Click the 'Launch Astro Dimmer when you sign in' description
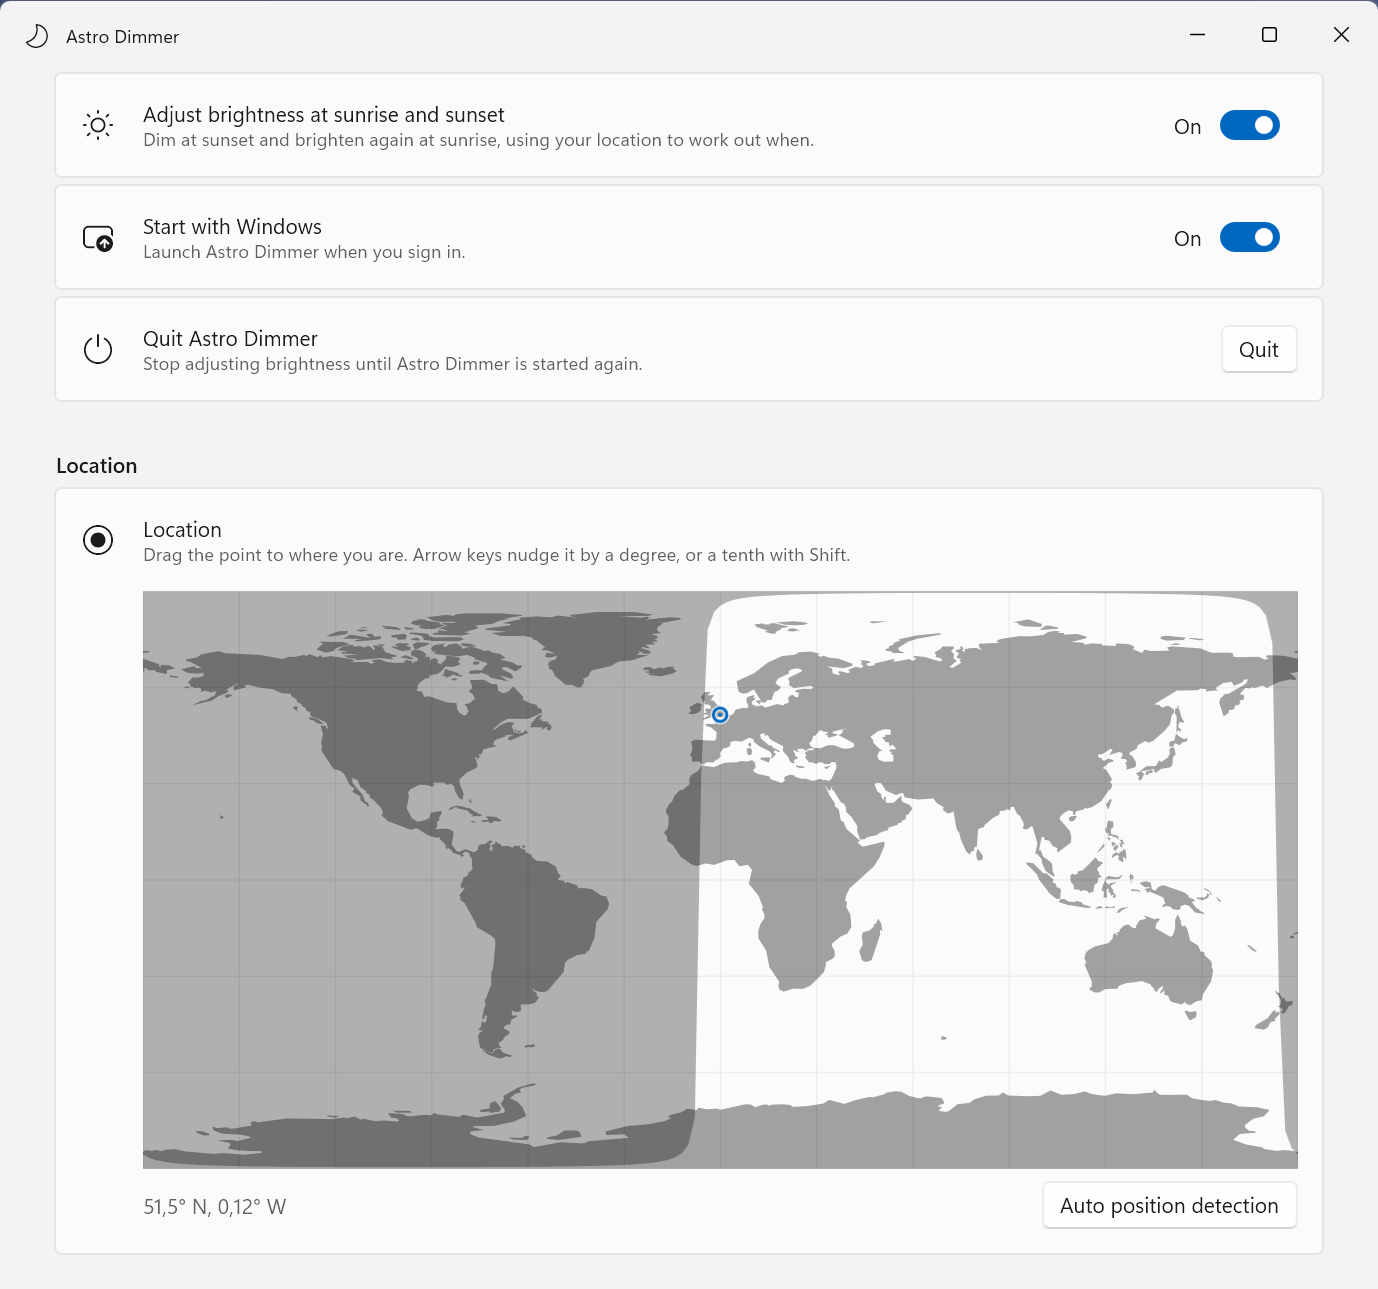 pyautogui.click(x=304, y=252)
